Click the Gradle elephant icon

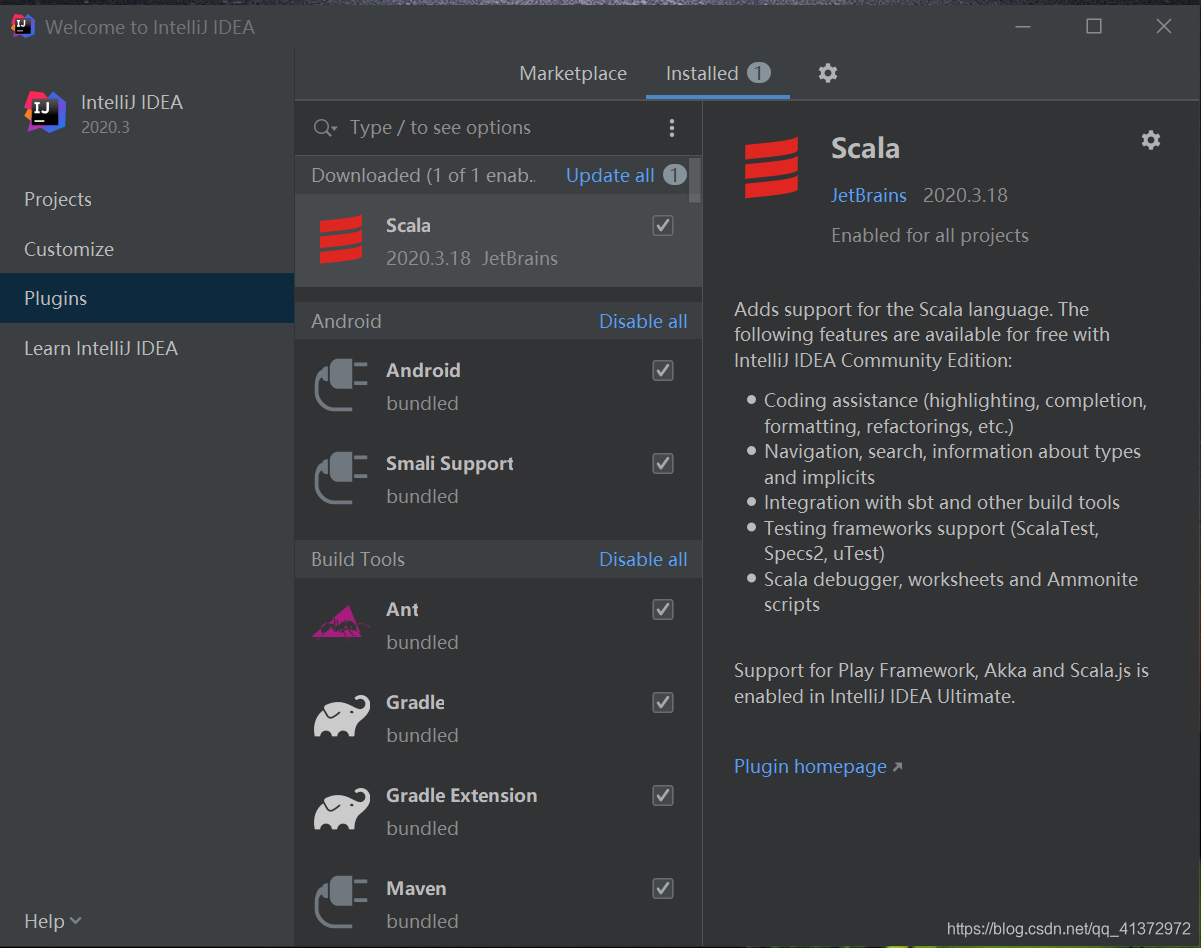click(x=341, y=717)
